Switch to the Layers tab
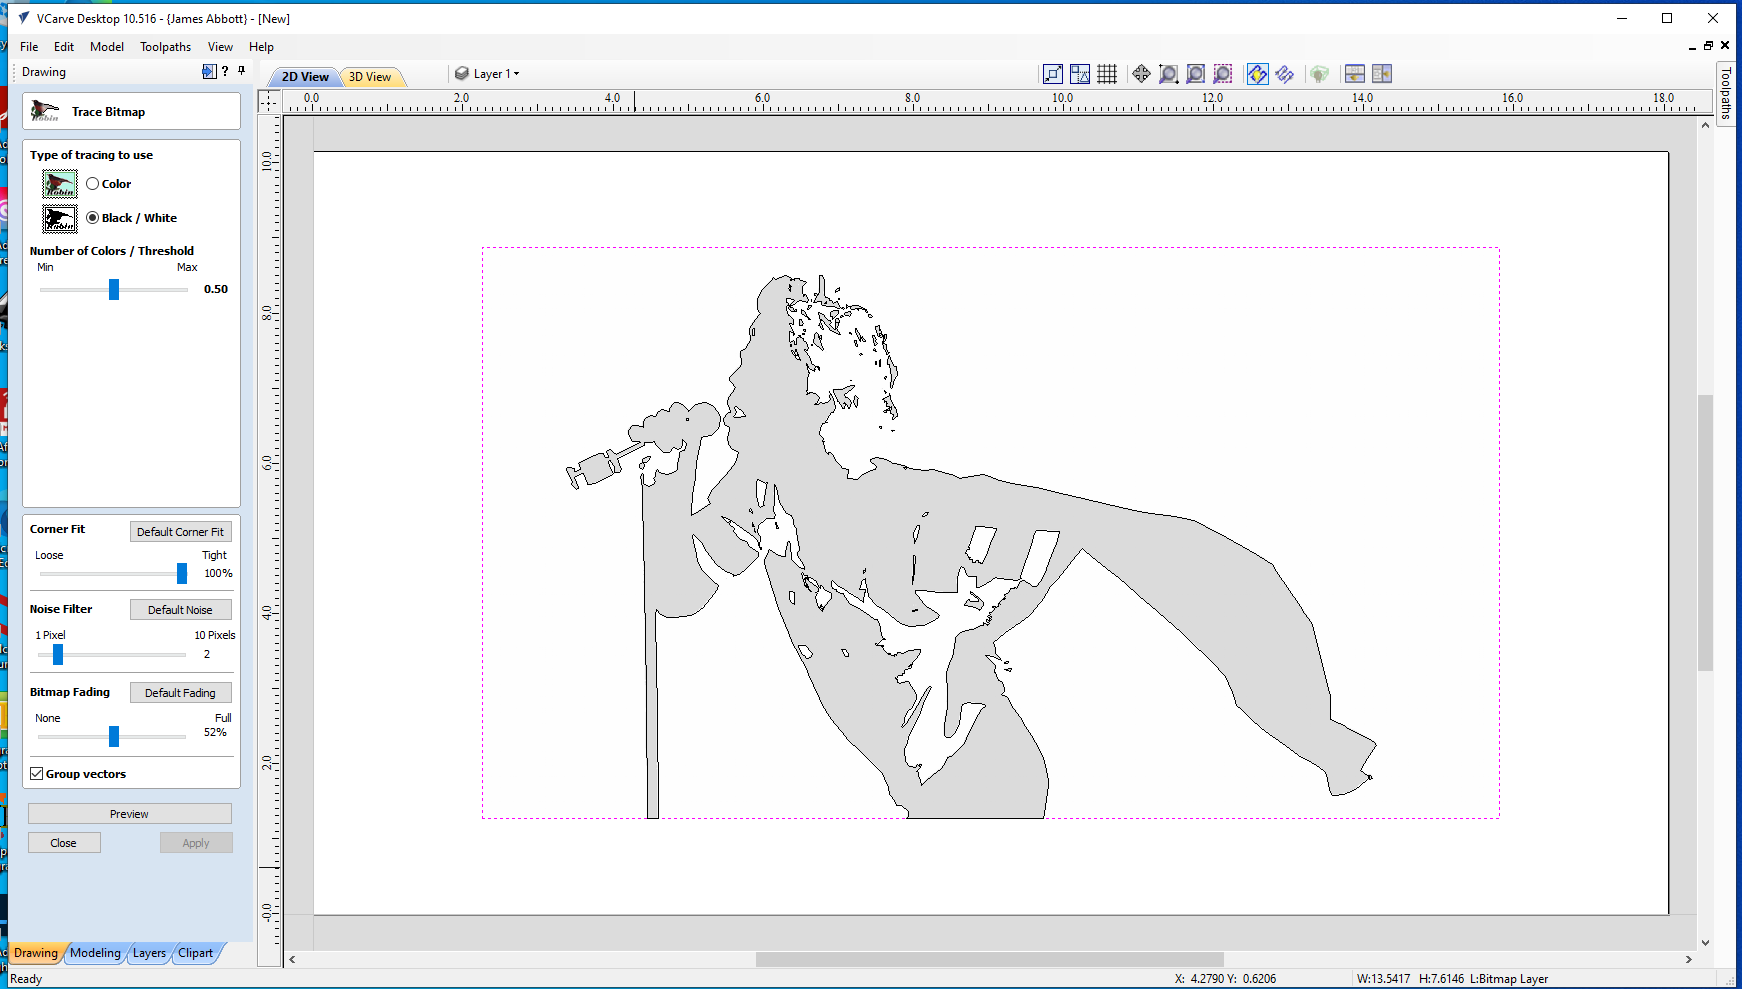Image resolution: width=1742 pixels, height=989 pixels. 150,953
